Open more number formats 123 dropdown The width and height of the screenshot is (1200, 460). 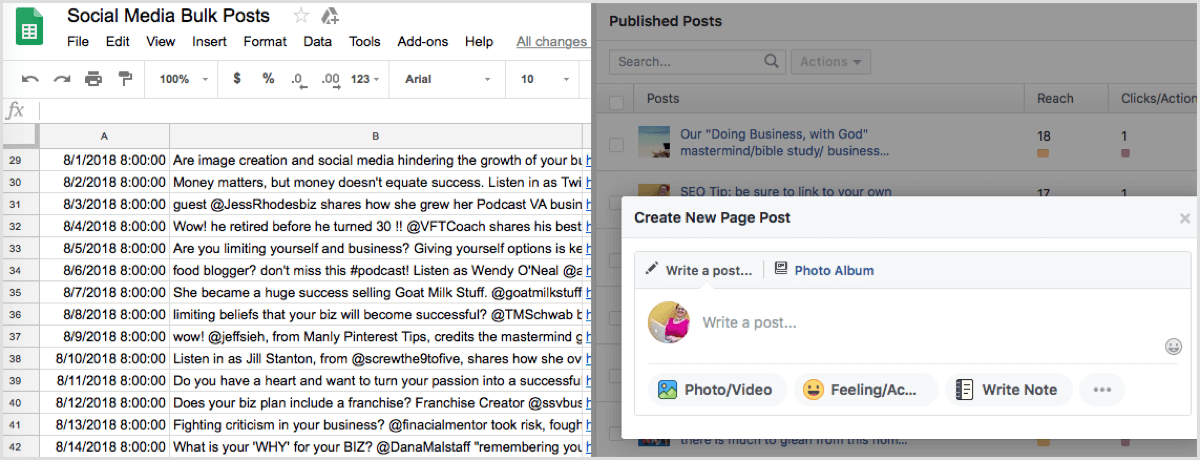[367, 79]
